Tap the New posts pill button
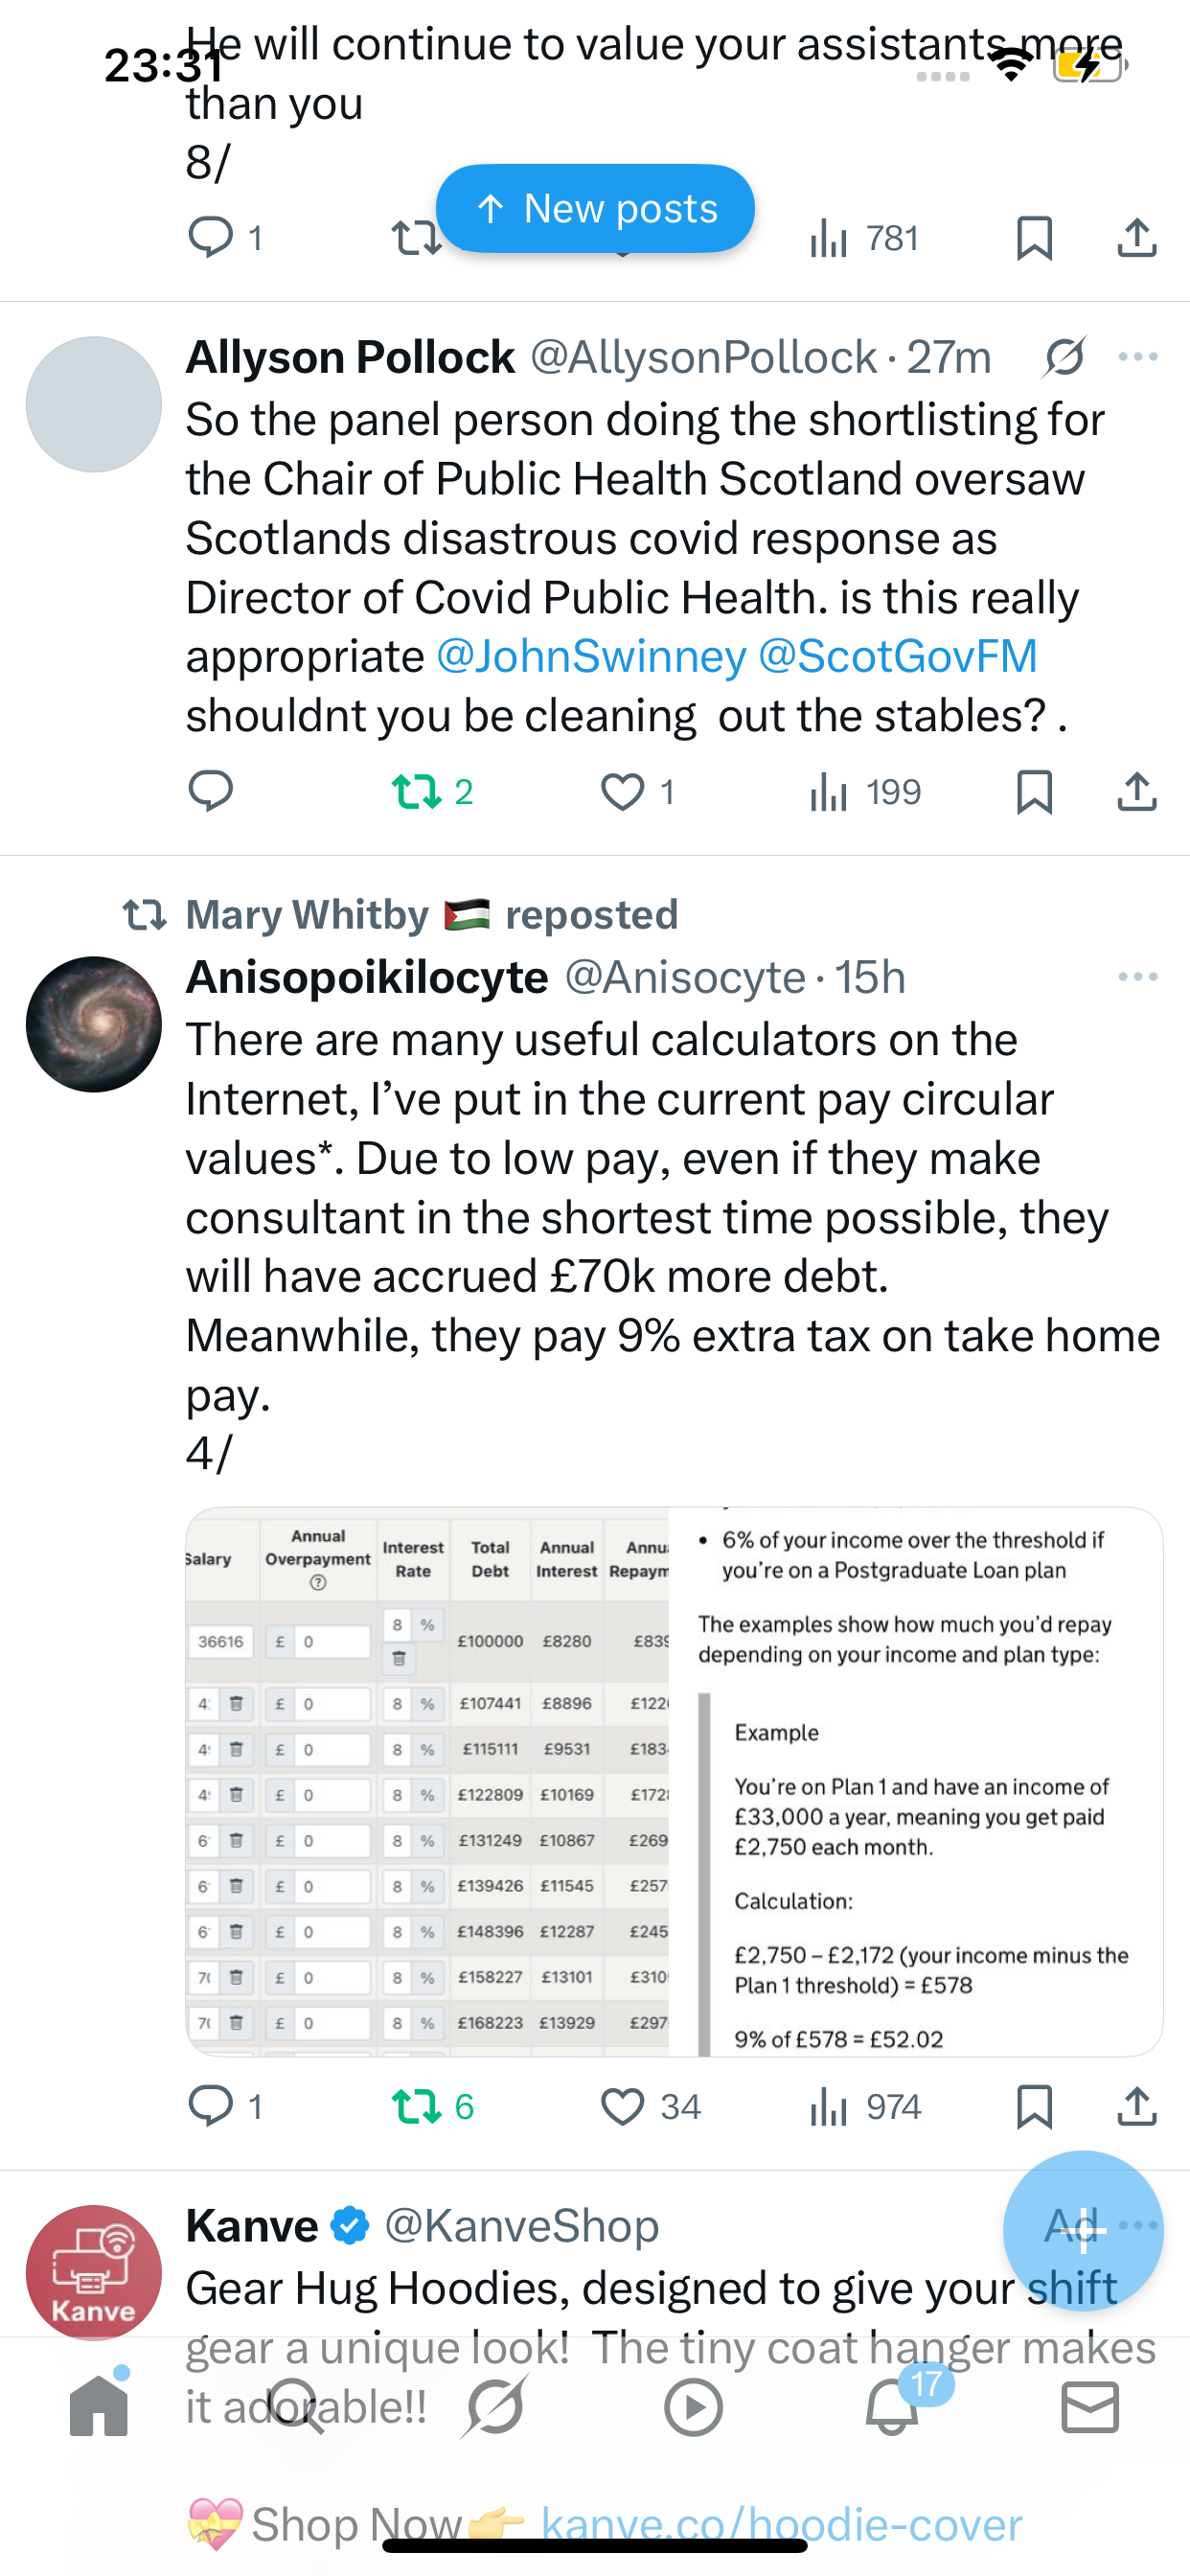Viewport: 1190px width, 2576px height. pyautogui.click(x=595, y=208)
